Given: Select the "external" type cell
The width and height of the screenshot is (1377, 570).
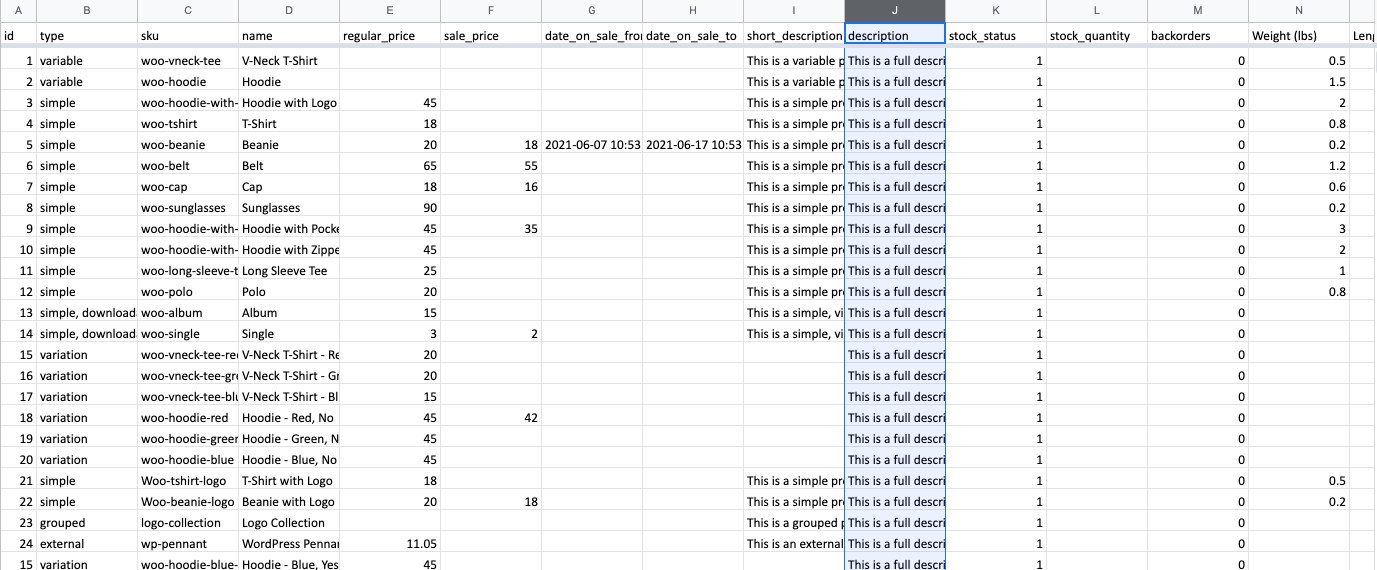Looking at the screenshot, I should coord(87,544).
